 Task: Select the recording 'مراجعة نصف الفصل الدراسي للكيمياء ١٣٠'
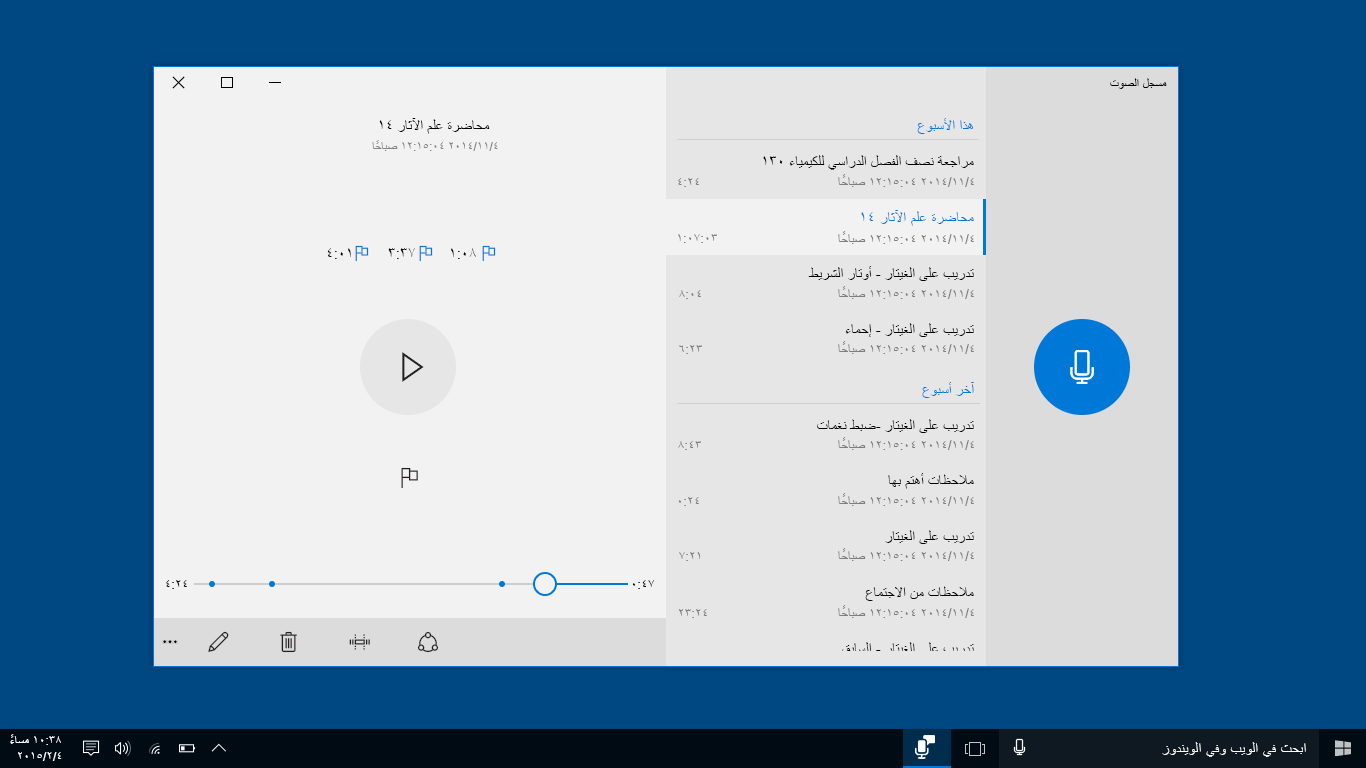(825, 170)
